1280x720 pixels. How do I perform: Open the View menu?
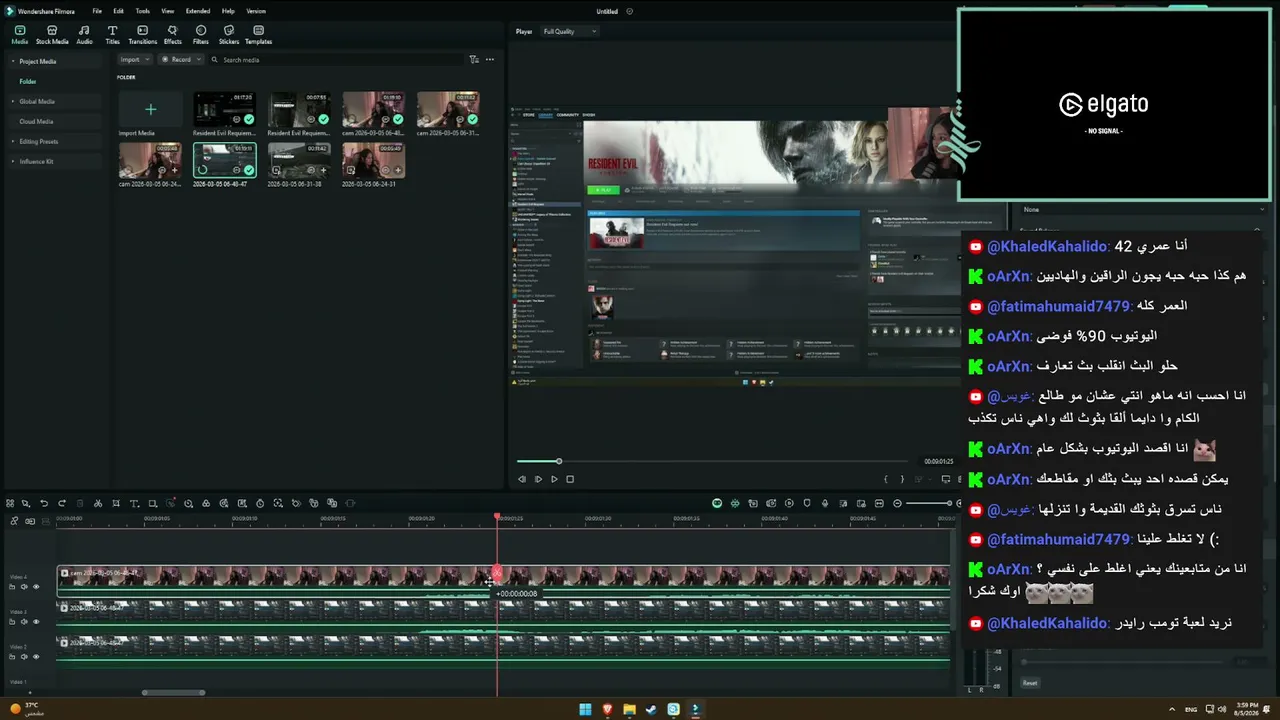pos(167,11)
